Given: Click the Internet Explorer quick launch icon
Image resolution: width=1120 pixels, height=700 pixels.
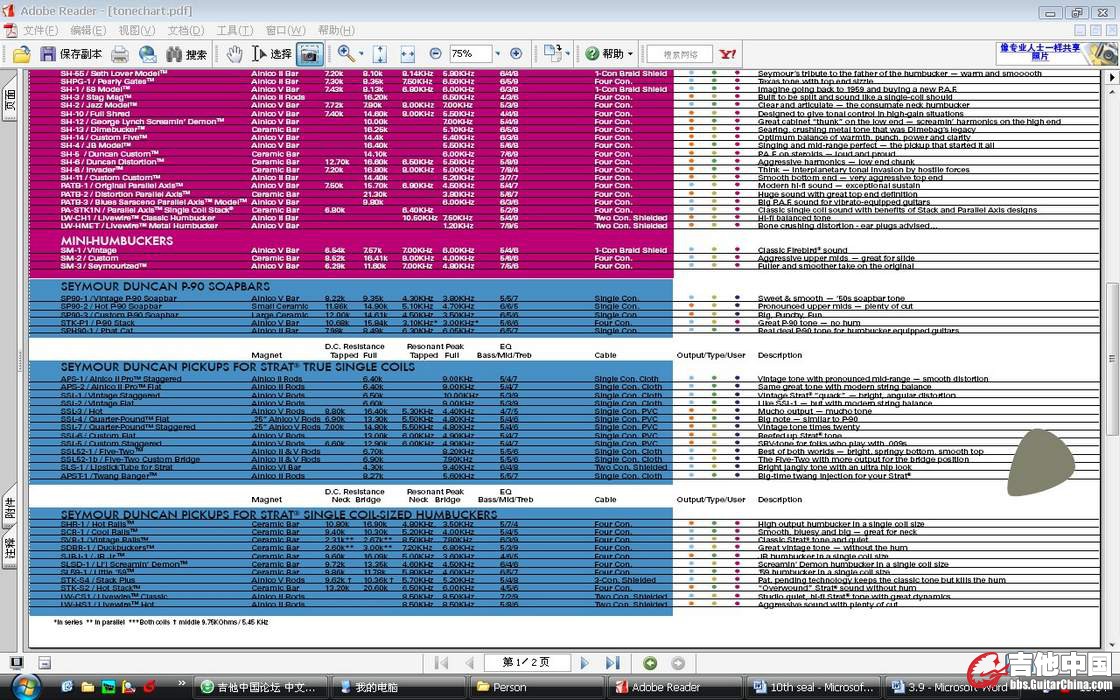Looking at the screenshot, I should tap(67, 686).
